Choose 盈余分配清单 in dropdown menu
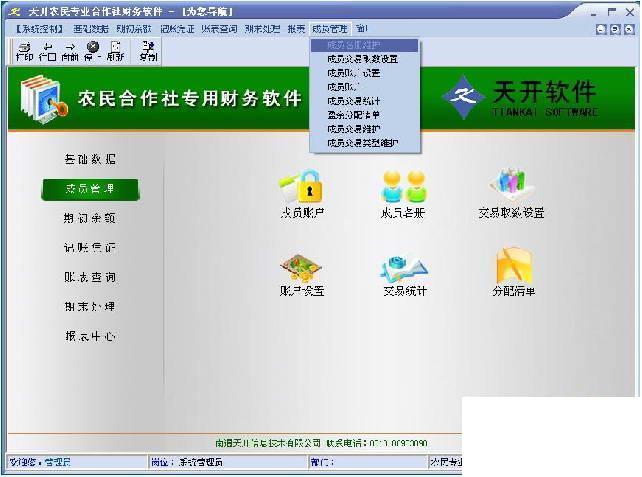 coord(364,115)
